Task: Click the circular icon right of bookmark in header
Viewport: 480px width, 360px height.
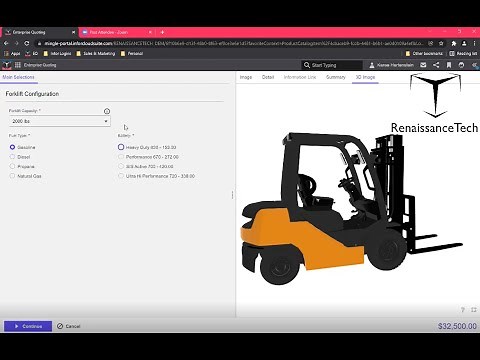Action: click(x=461, y=65)
